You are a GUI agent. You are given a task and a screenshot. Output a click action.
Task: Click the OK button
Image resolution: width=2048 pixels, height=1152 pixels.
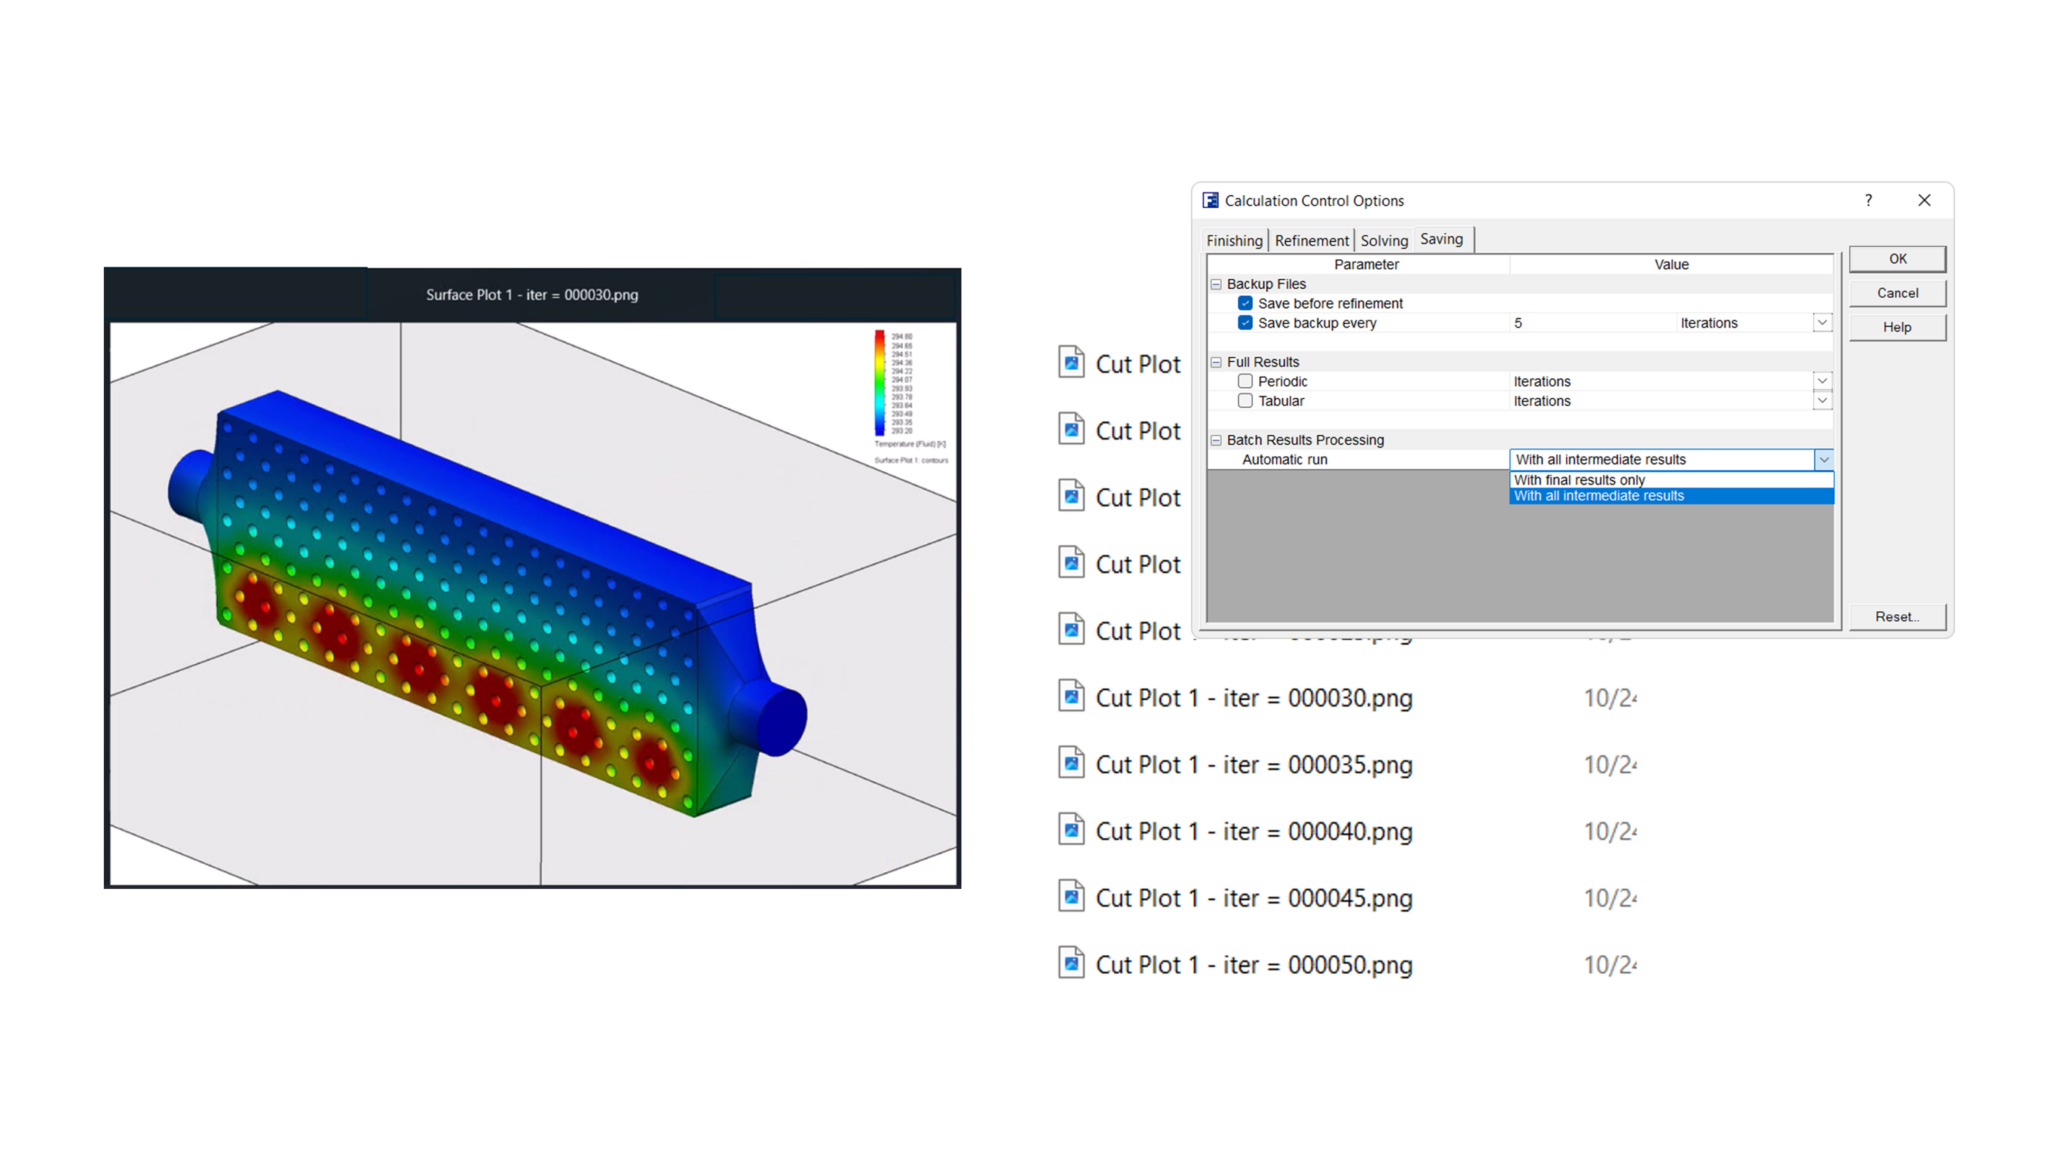(x=1897, y=259)
